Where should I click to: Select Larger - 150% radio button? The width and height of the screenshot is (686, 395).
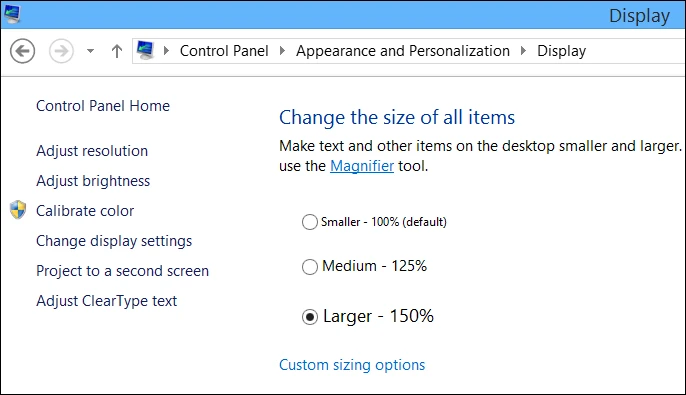point(310,316)
